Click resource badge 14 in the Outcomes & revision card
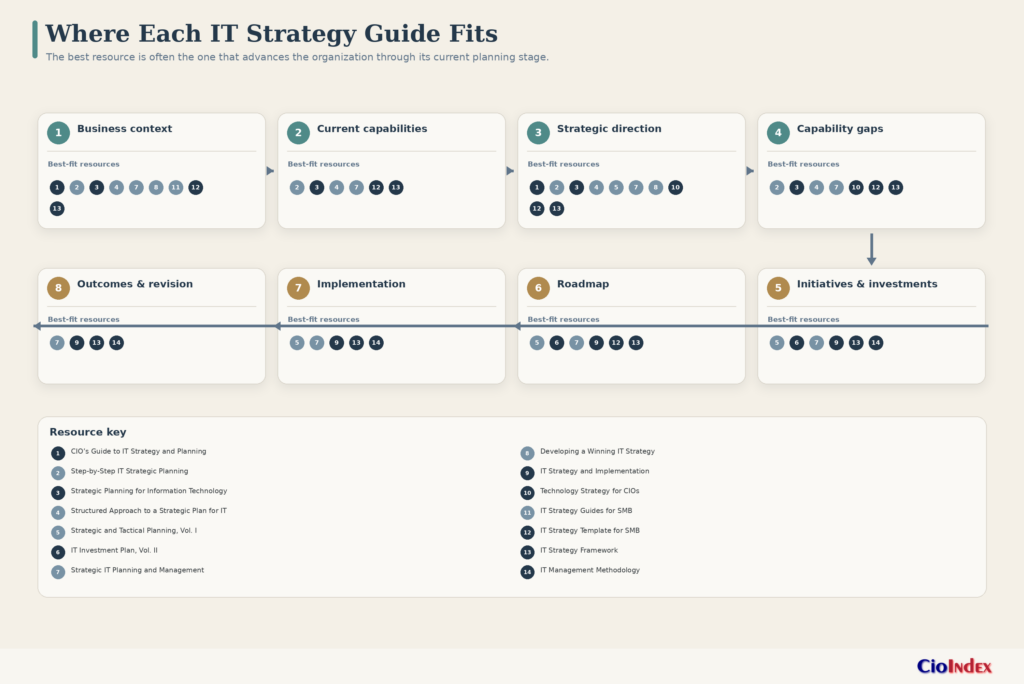This screenshot has height=684, width=1024. tap(116, 342)
